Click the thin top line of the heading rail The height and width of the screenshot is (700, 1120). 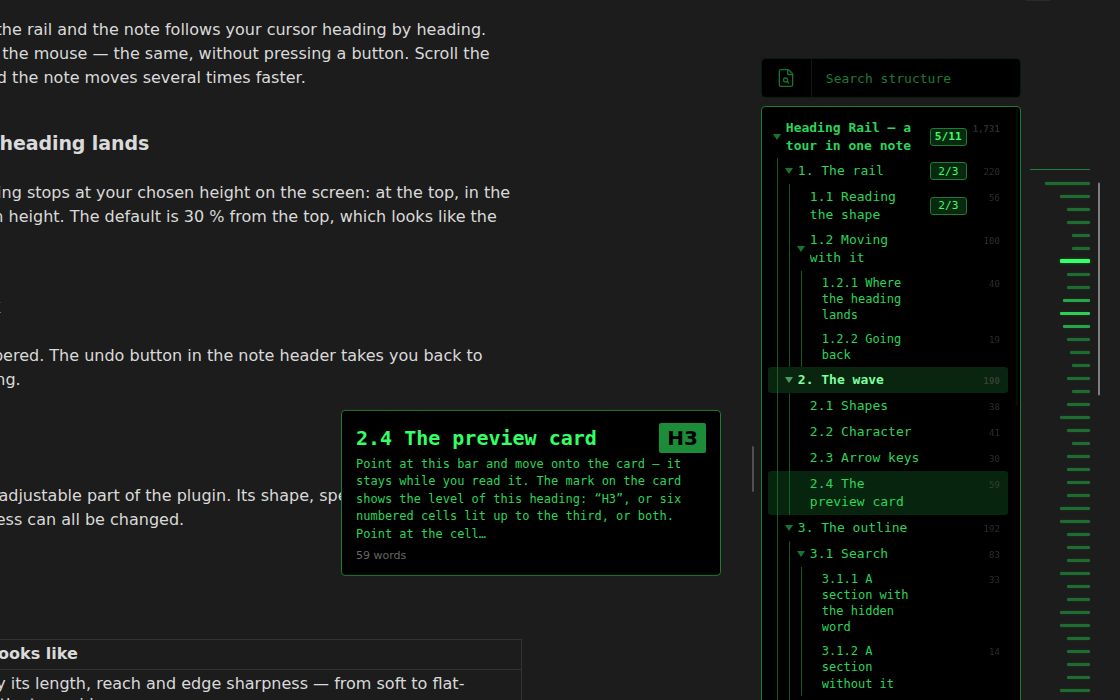tap(1060, 169)
